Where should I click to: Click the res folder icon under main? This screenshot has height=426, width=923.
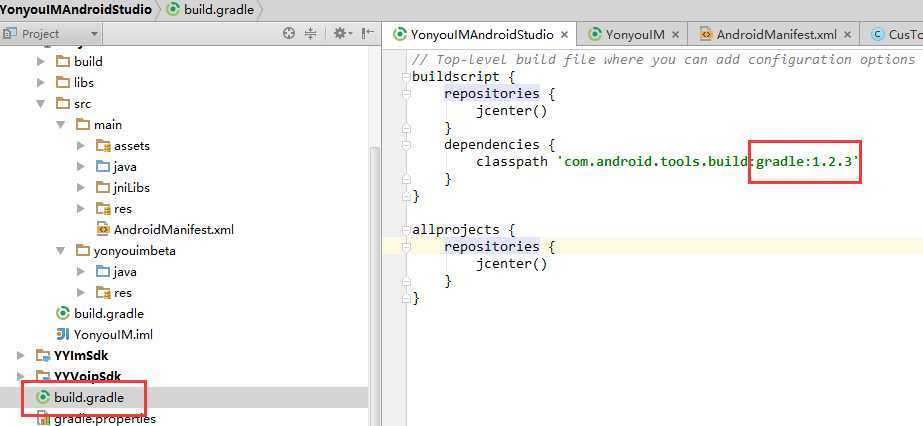pyautogui.click(x=103, y=209)
